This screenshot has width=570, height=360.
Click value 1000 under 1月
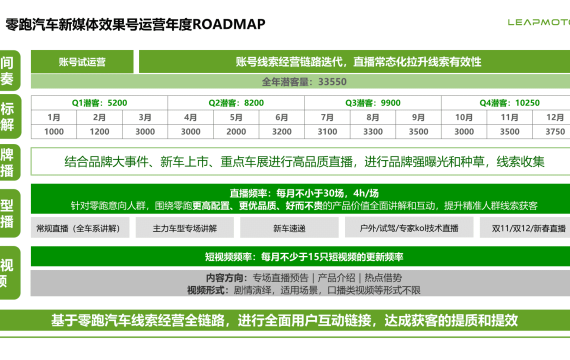point(54,132)
